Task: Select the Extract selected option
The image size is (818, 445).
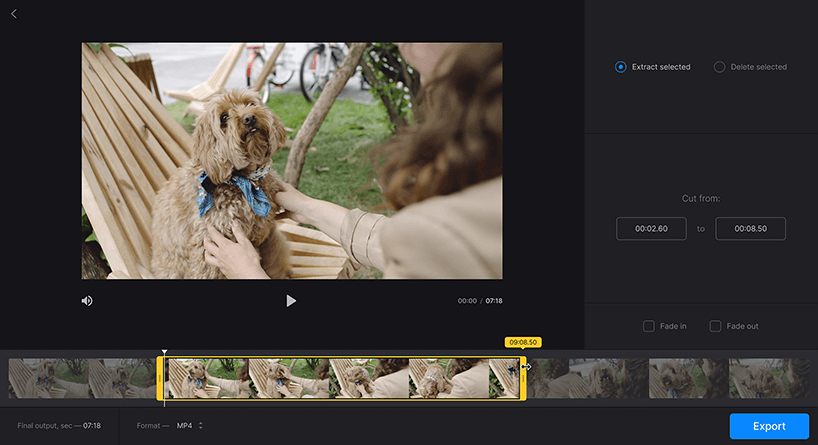Action: coord(621,67)
